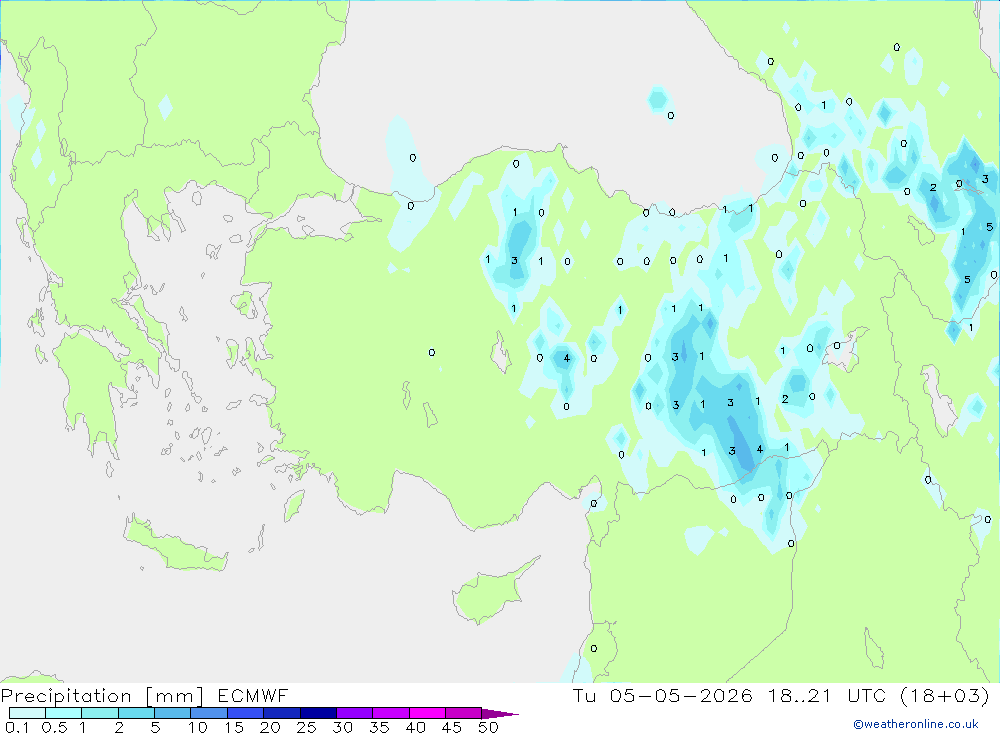Click the 30–35 mm purple legend swatch
1000x733 pixels.
(x=355, y=713)
